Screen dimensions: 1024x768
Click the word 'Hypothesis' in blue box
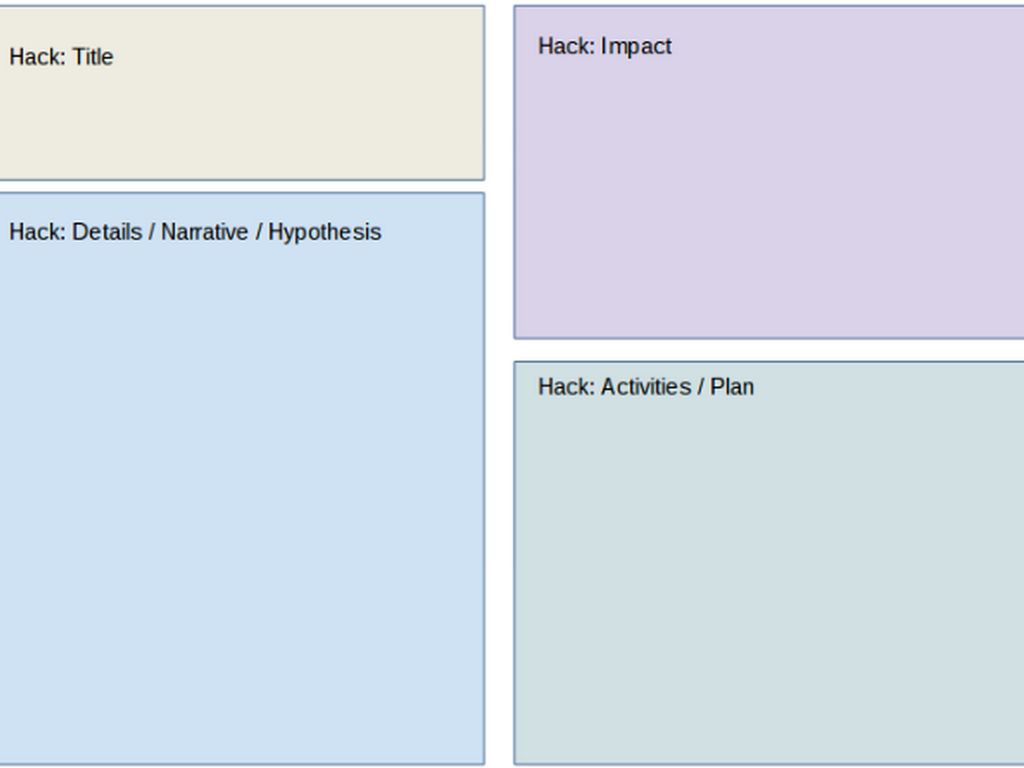point(325,232)
